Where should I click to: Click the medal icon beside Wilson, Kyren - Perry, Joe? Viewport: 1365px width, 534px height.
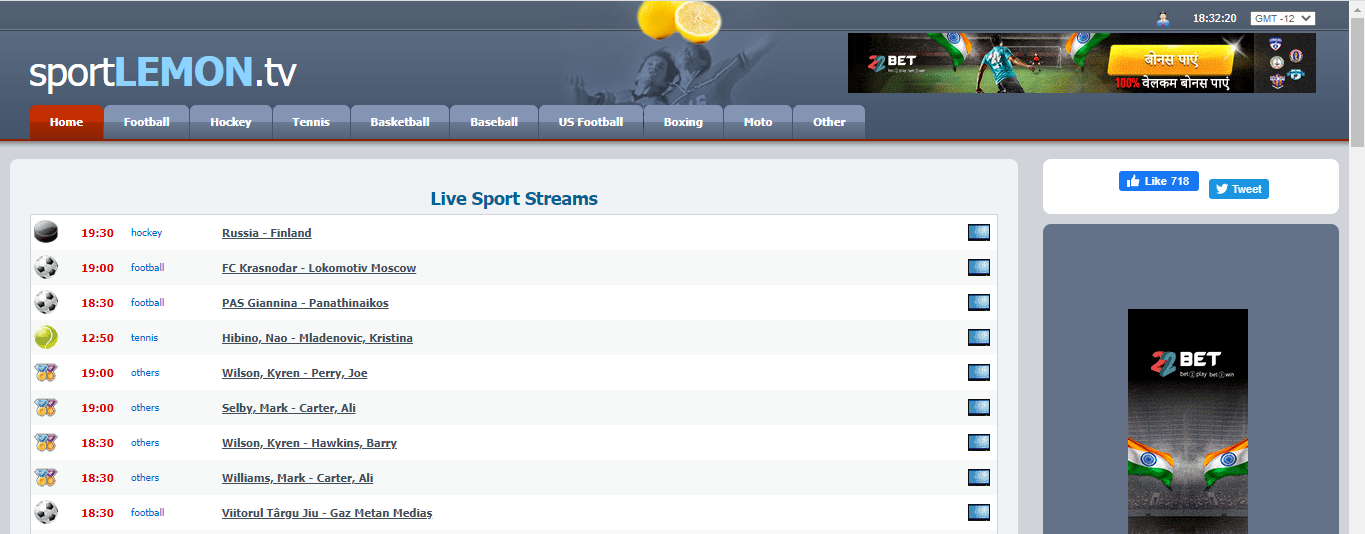tap(46, 372)
